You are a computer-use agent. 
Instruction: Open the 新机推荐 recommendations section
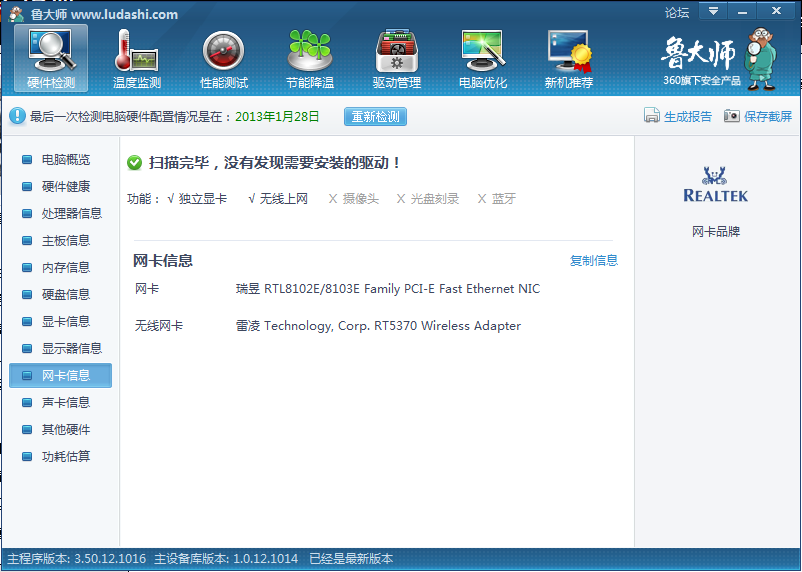point(569,58)
